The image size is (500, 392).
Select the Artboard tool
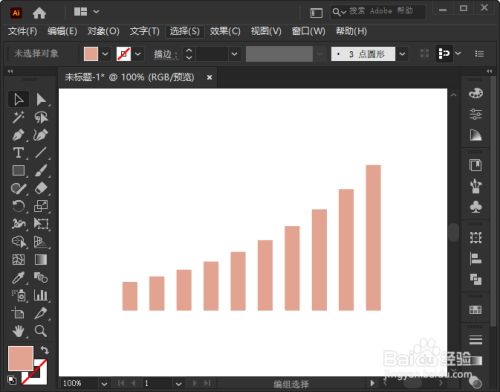[18, 313]
